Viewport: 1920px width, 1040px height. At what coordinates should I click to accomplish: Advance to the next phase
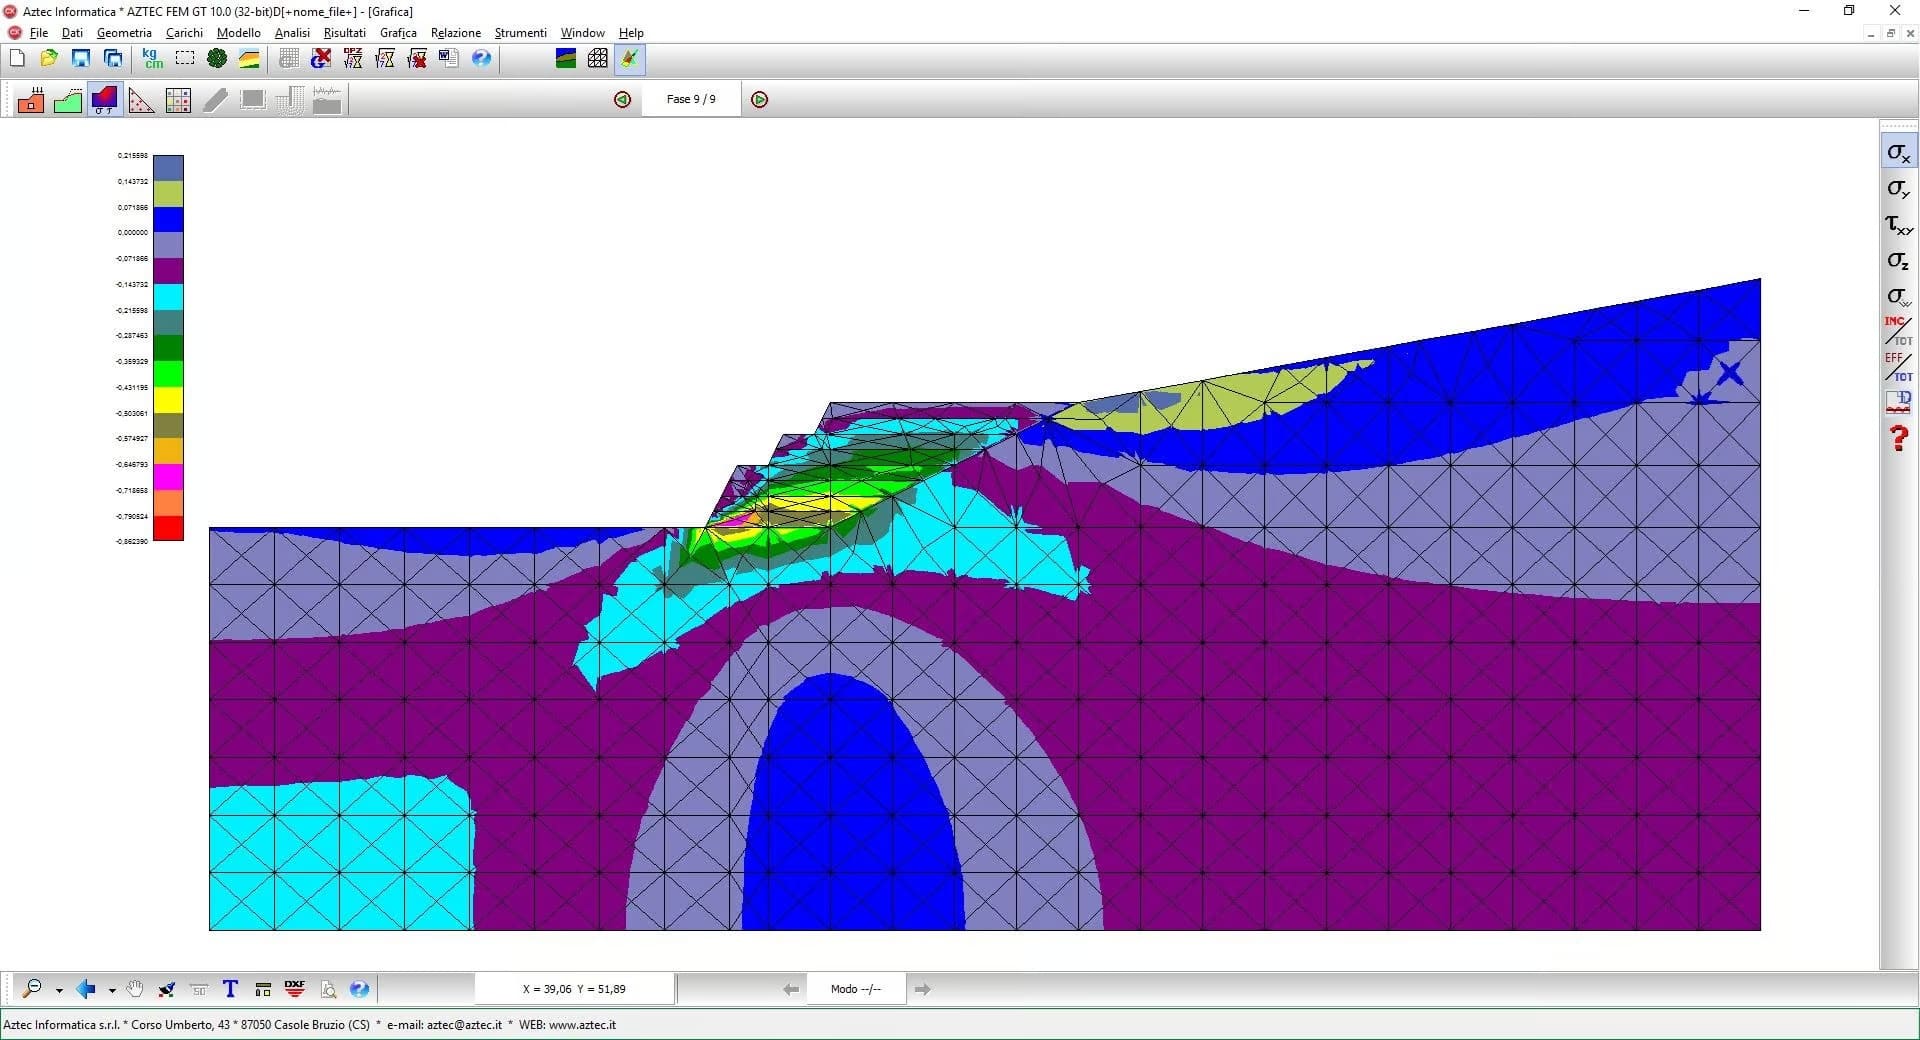760,99
